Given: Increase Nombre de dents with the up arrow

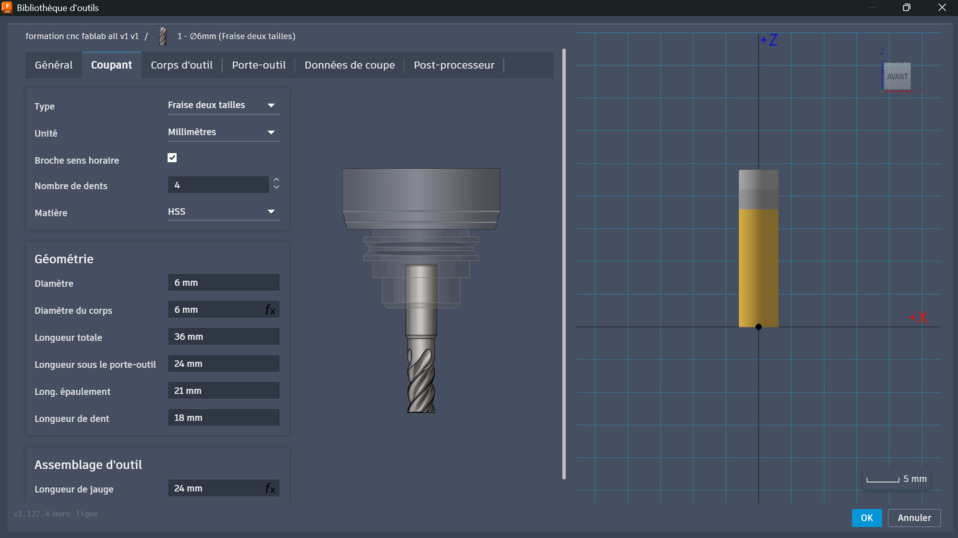Looking at the screenshot, I should point(276,181).
